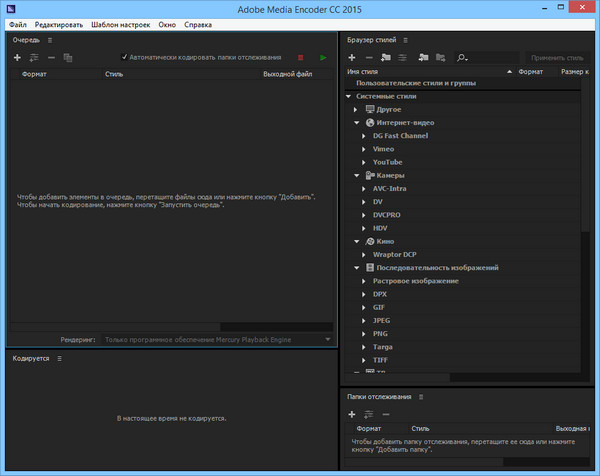Viewport: 600px width, 476px height.
Task: Toggle Автоматически кодировать папки отслеживания checkbox
Action: pyautogui.click(x=124, y=58)
